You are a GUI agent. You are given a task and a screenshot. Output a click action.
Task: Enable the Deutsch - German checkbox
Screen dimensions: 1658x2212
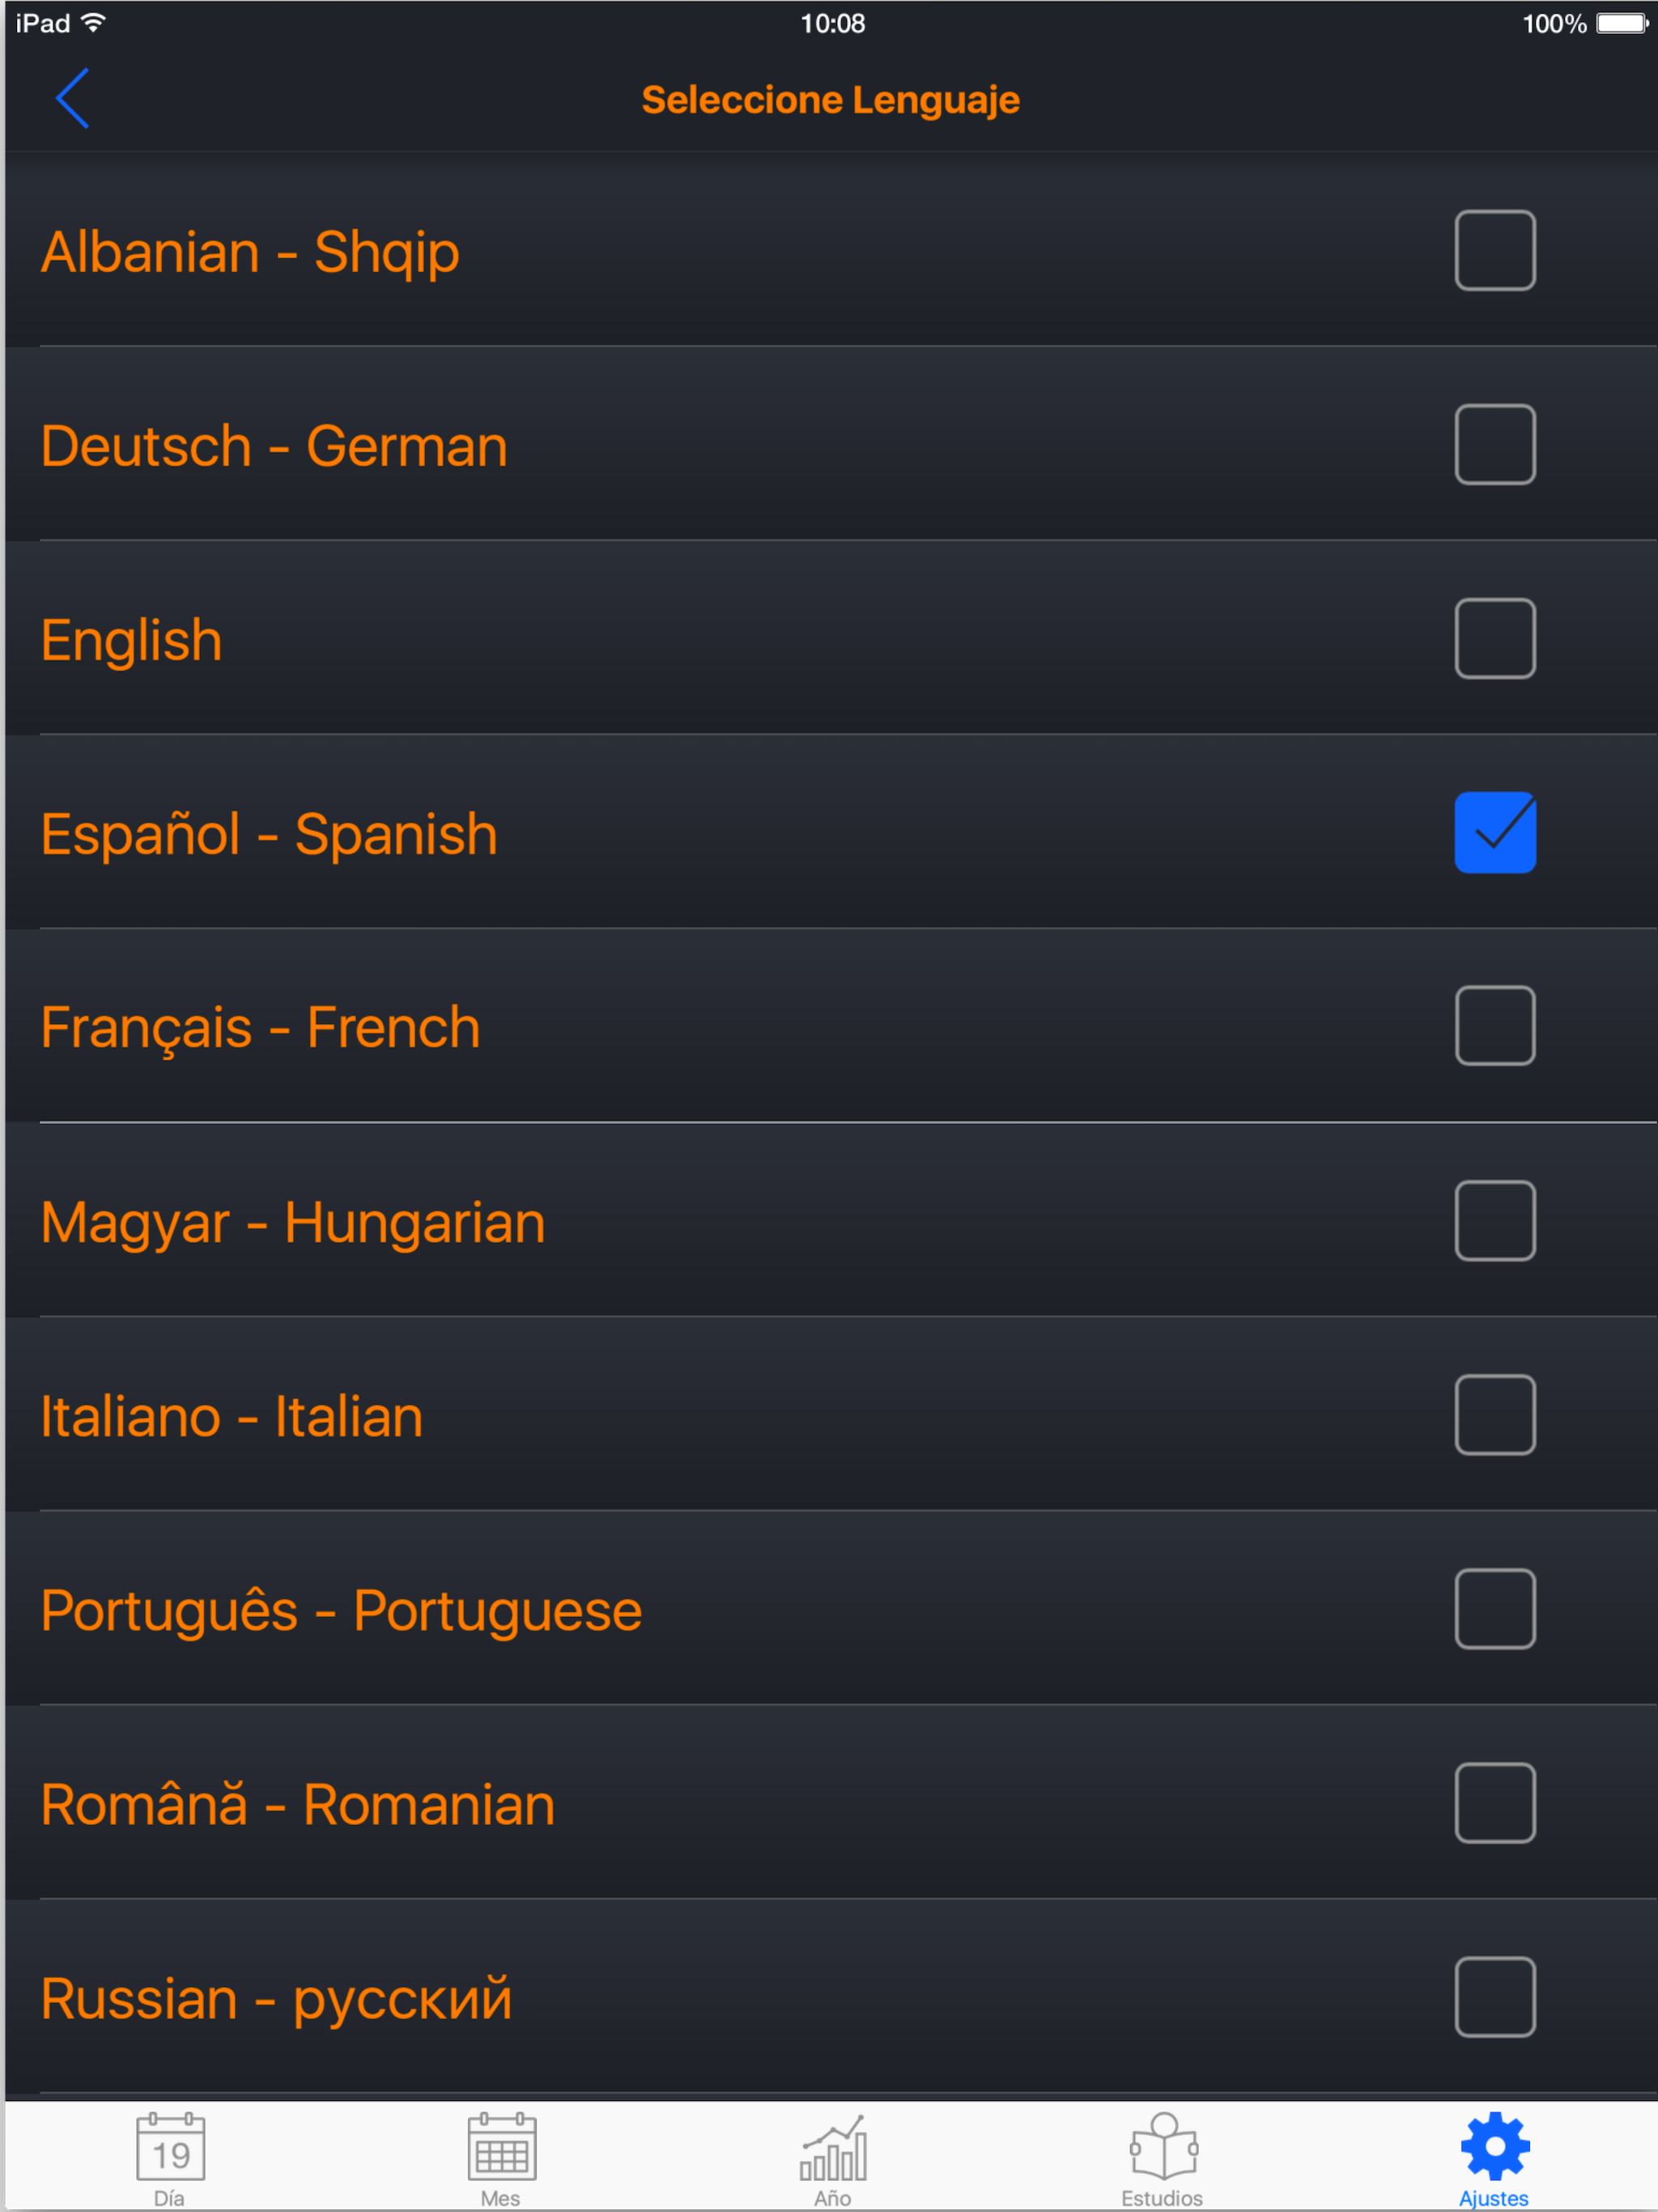click(x=1494, y=444)
